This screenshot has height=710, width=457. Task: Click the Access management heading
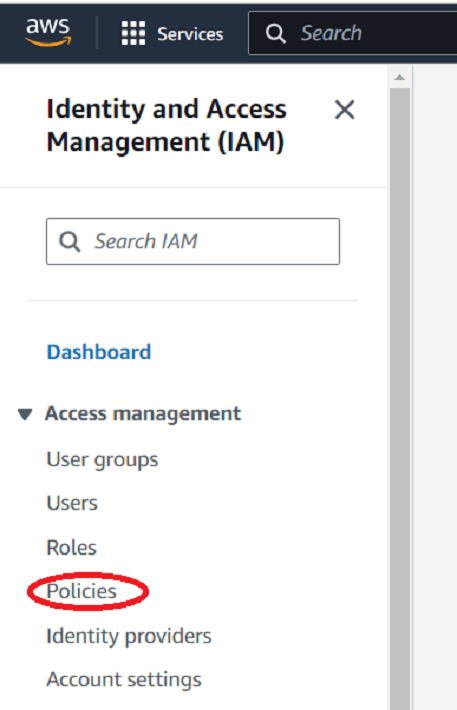point(143,414)
